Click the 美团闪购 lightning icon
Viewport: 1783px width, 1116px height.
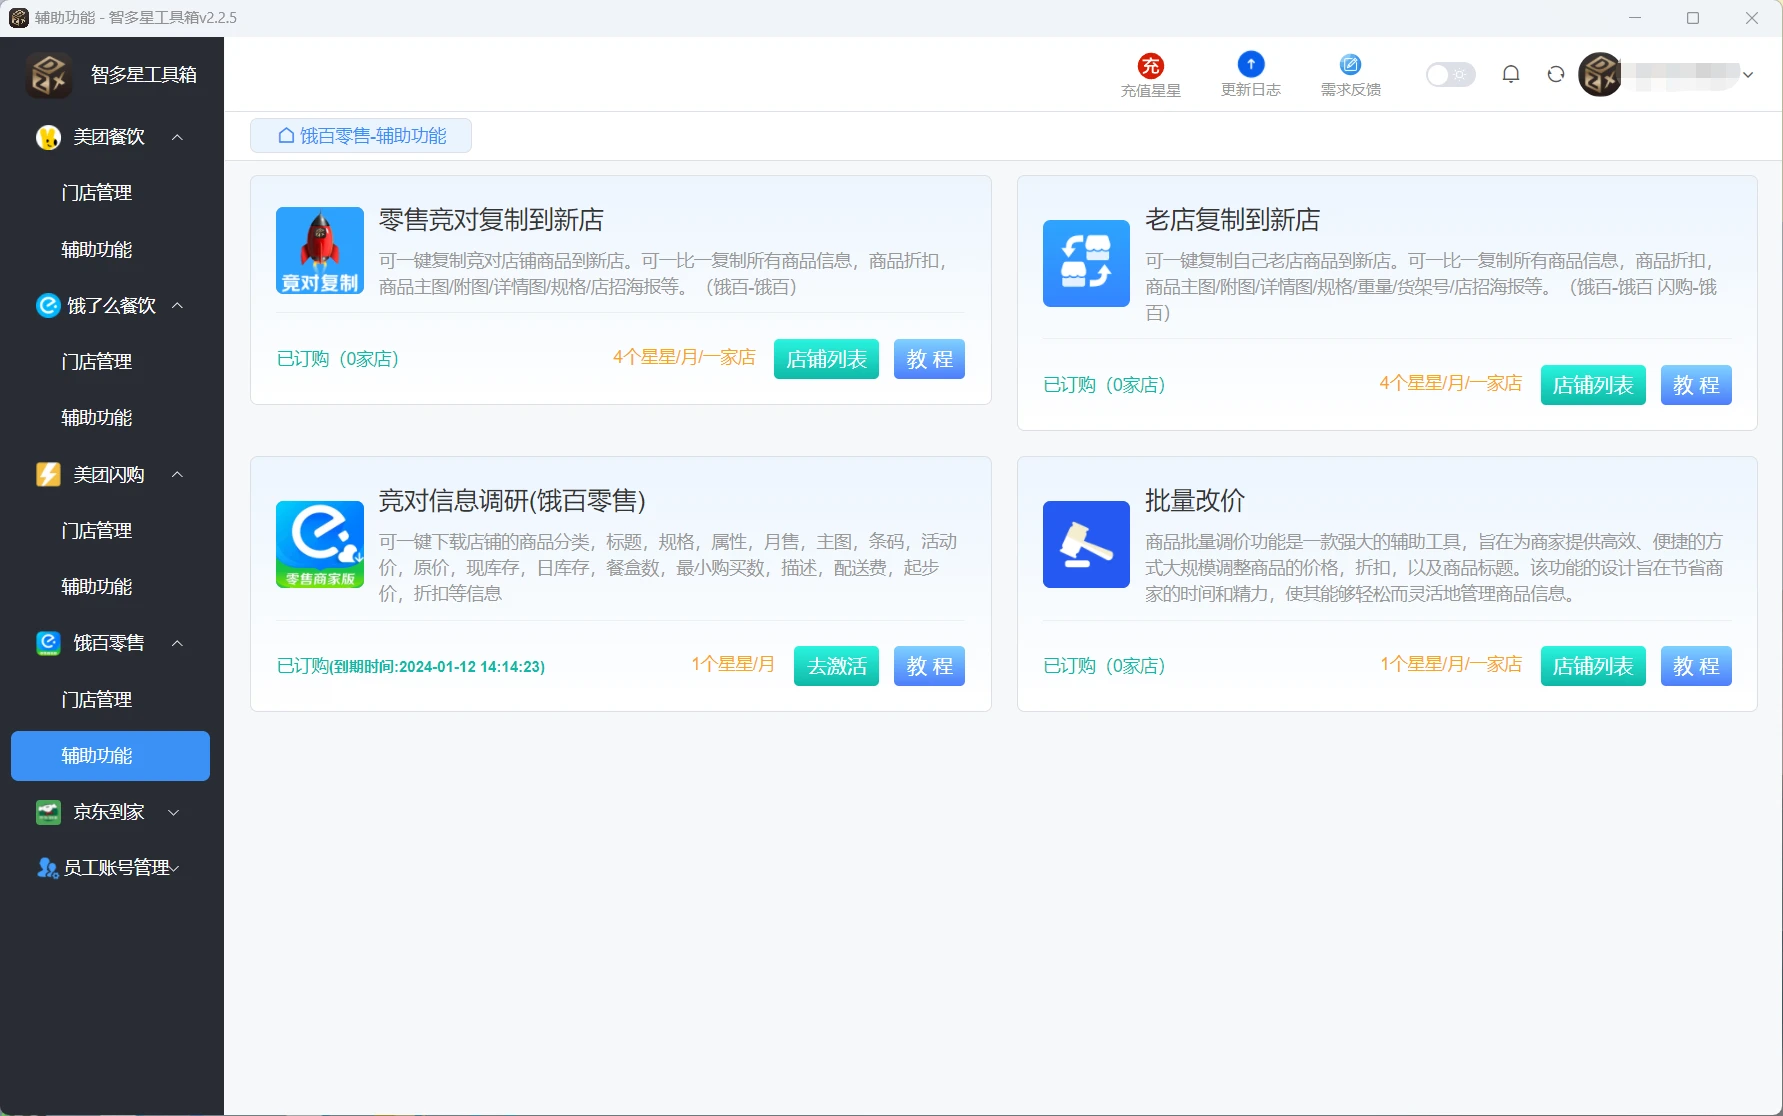(x=48, y=474)
